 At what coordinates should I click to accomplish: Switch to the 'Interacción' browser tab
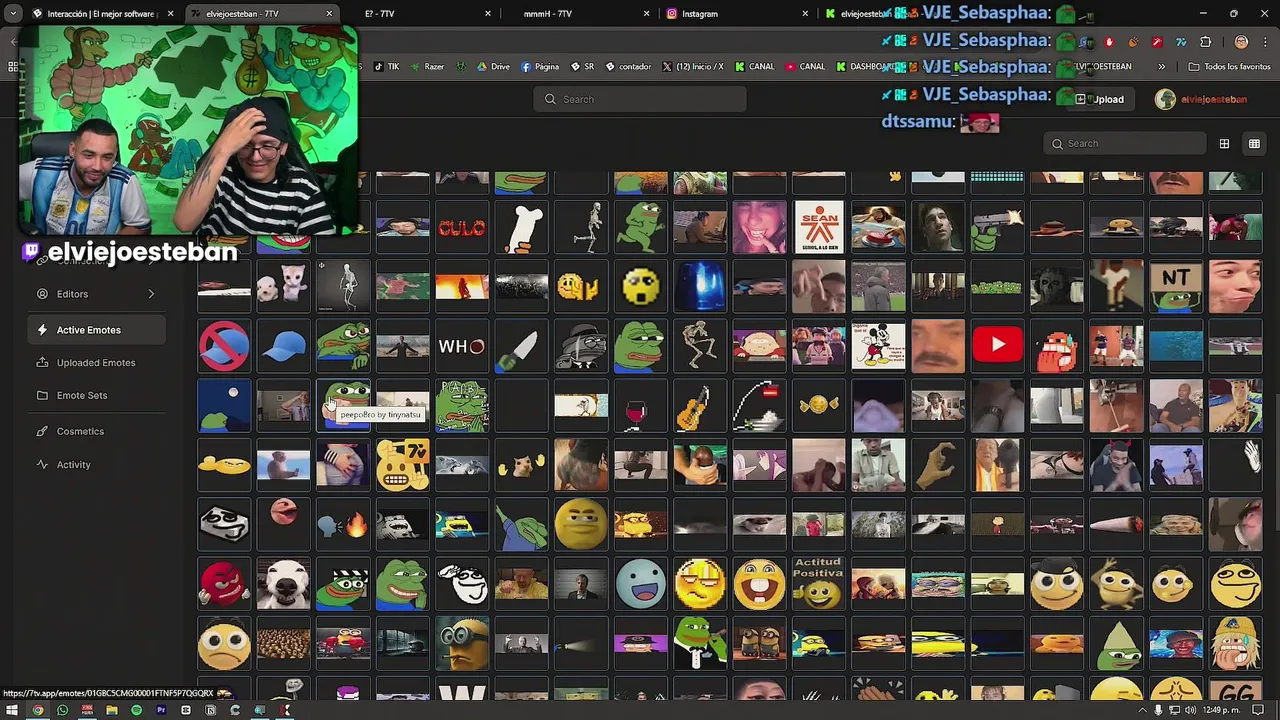pyautogui.click(x=101, y=14)
